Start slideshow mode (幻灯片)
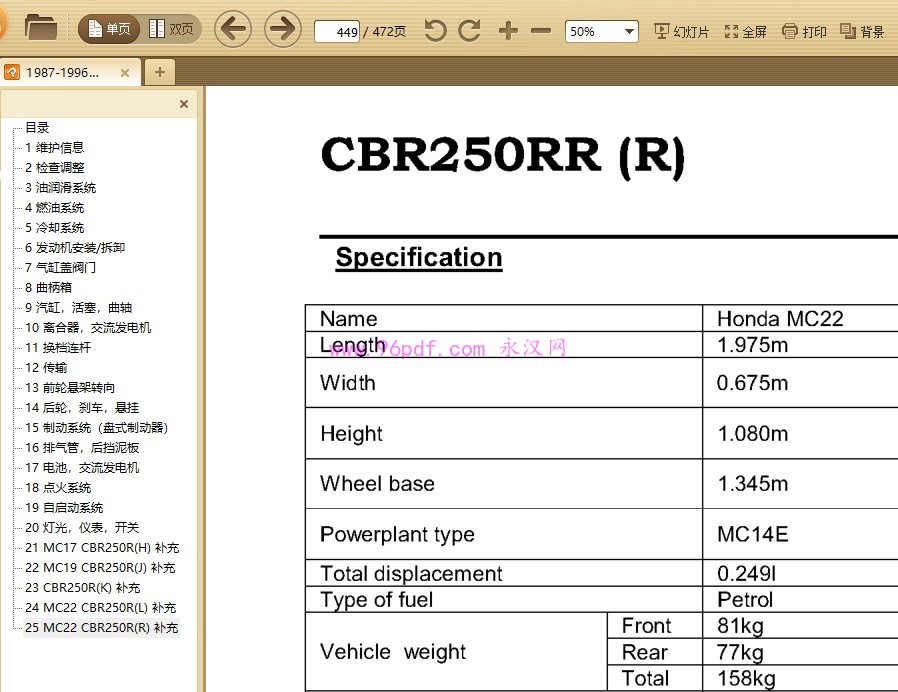The width and height of the screenshot is (898, 692). (682, 32)
